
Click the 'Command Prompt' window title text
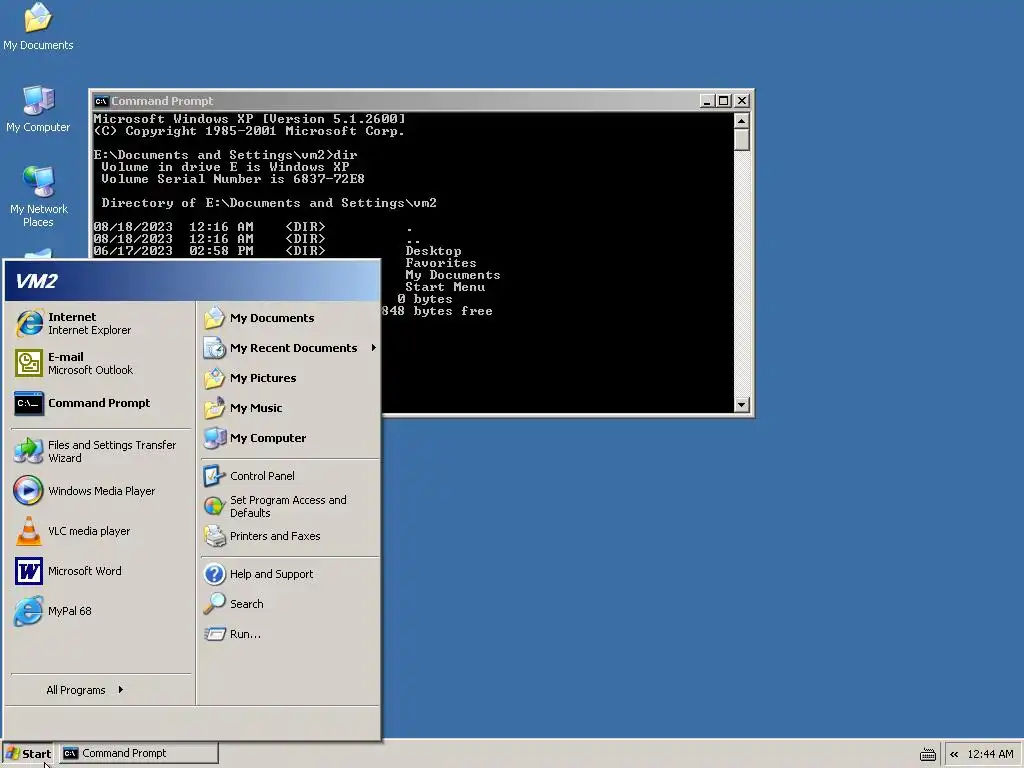click(x=162, y=101)
